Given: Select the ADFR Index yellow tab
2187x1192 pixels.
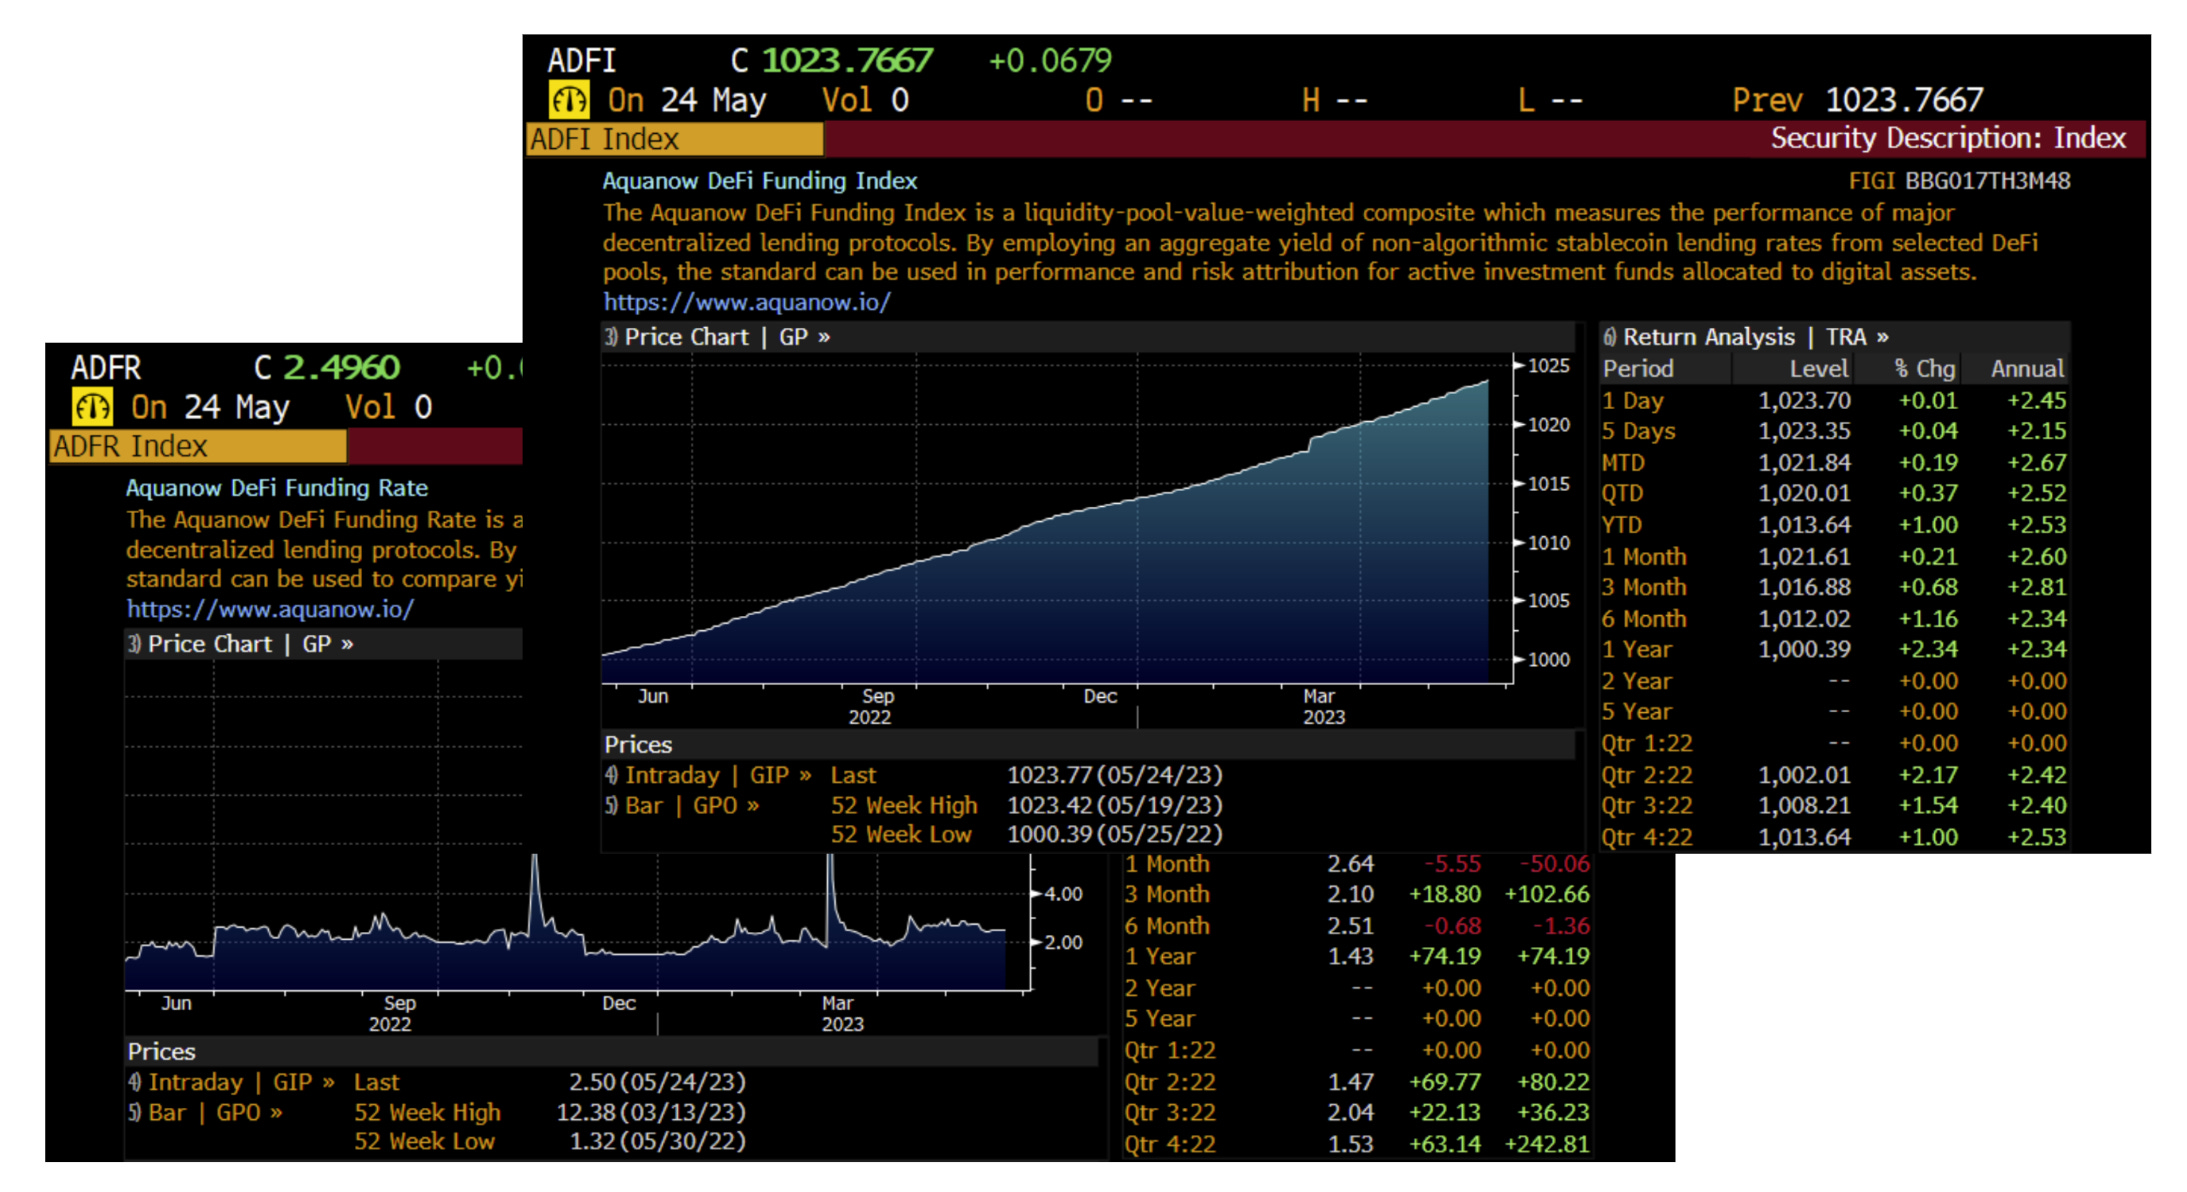Looking at the screenshot, I should pyautogui.click(x=197, y=446).
